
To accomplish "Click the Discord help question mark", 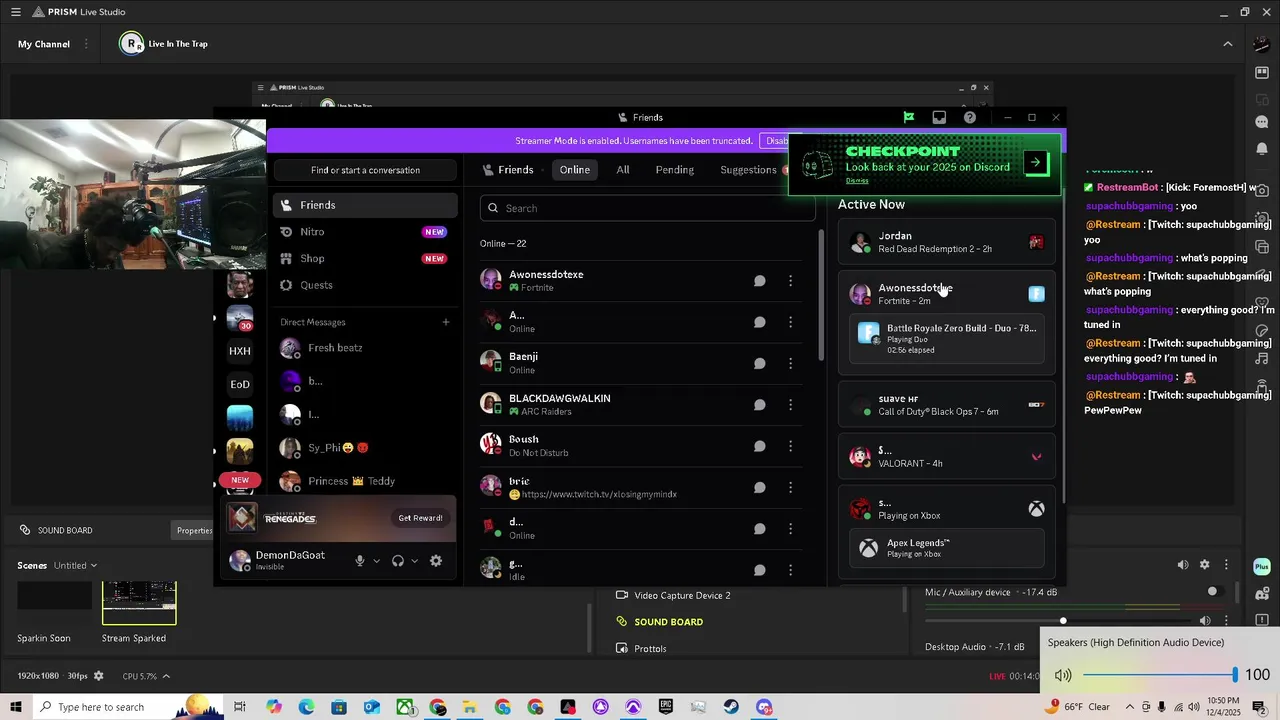I will 970,117.
